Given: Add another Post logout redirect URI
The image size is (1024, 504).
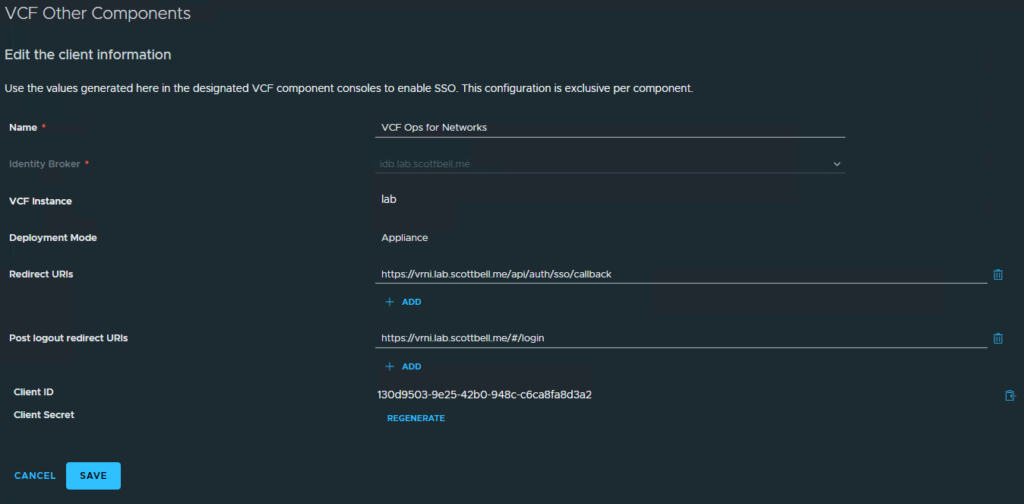Looking at the screenshot, I should click(x=403, y=366).
